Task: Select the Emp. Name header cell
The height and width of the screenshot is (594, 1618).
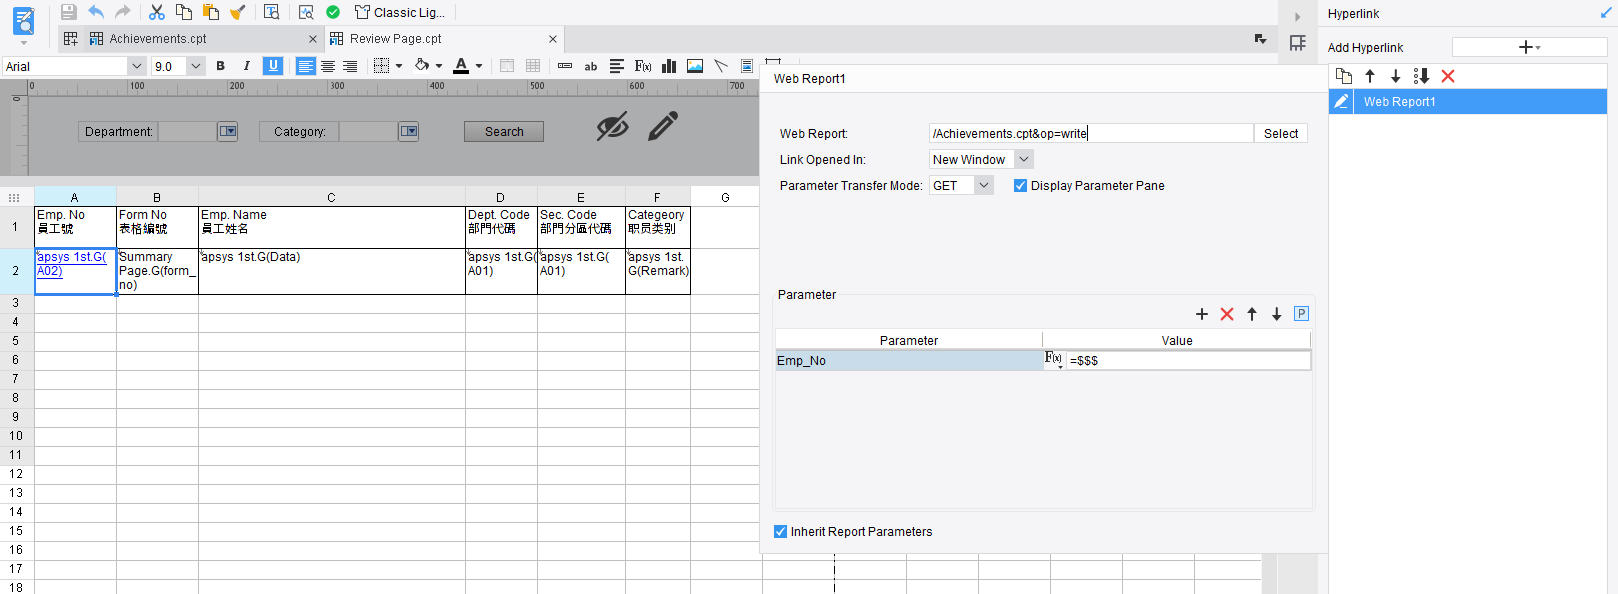Action: point(332,228)
